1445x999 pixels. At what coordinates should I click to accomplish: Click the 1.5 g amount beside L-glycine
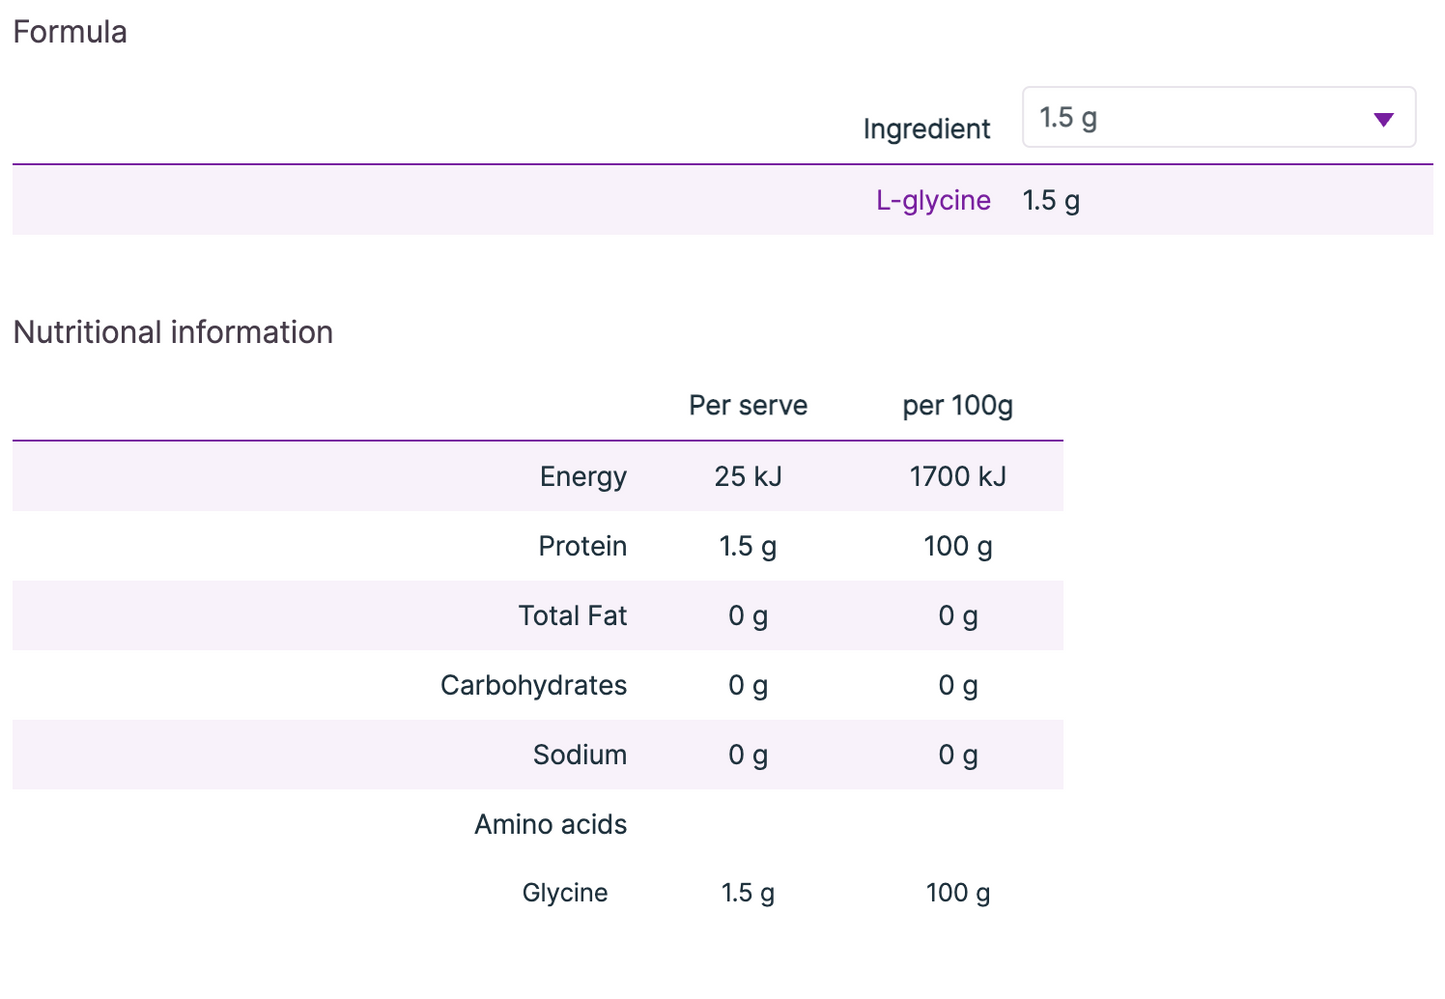click(1051, 200)
